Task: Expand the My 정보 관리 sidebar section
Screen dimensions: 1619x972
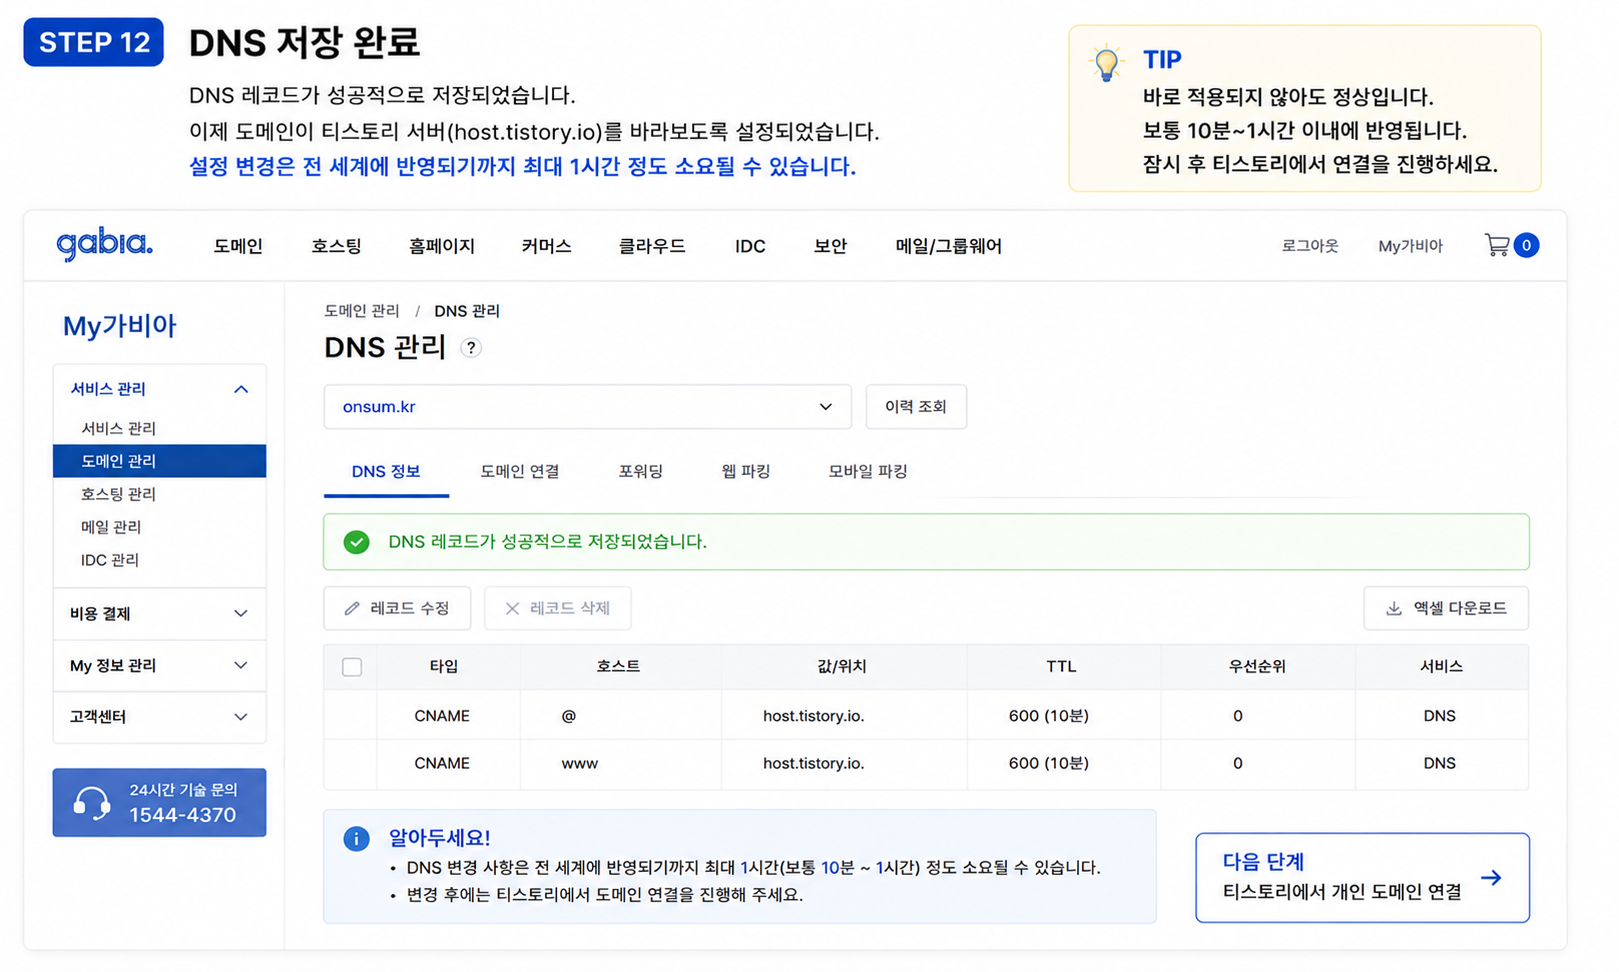Action: click(x=160, y=666)
